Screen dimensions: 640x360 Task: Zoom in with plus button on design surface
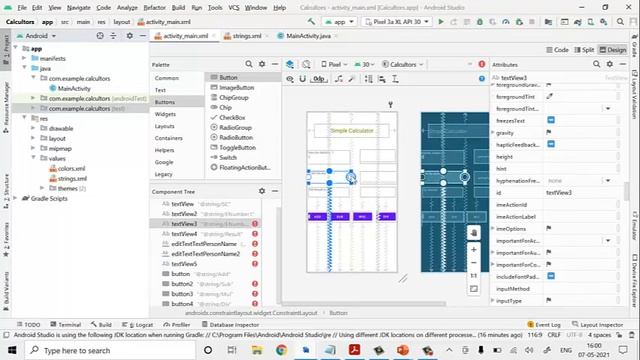point(473,249)
